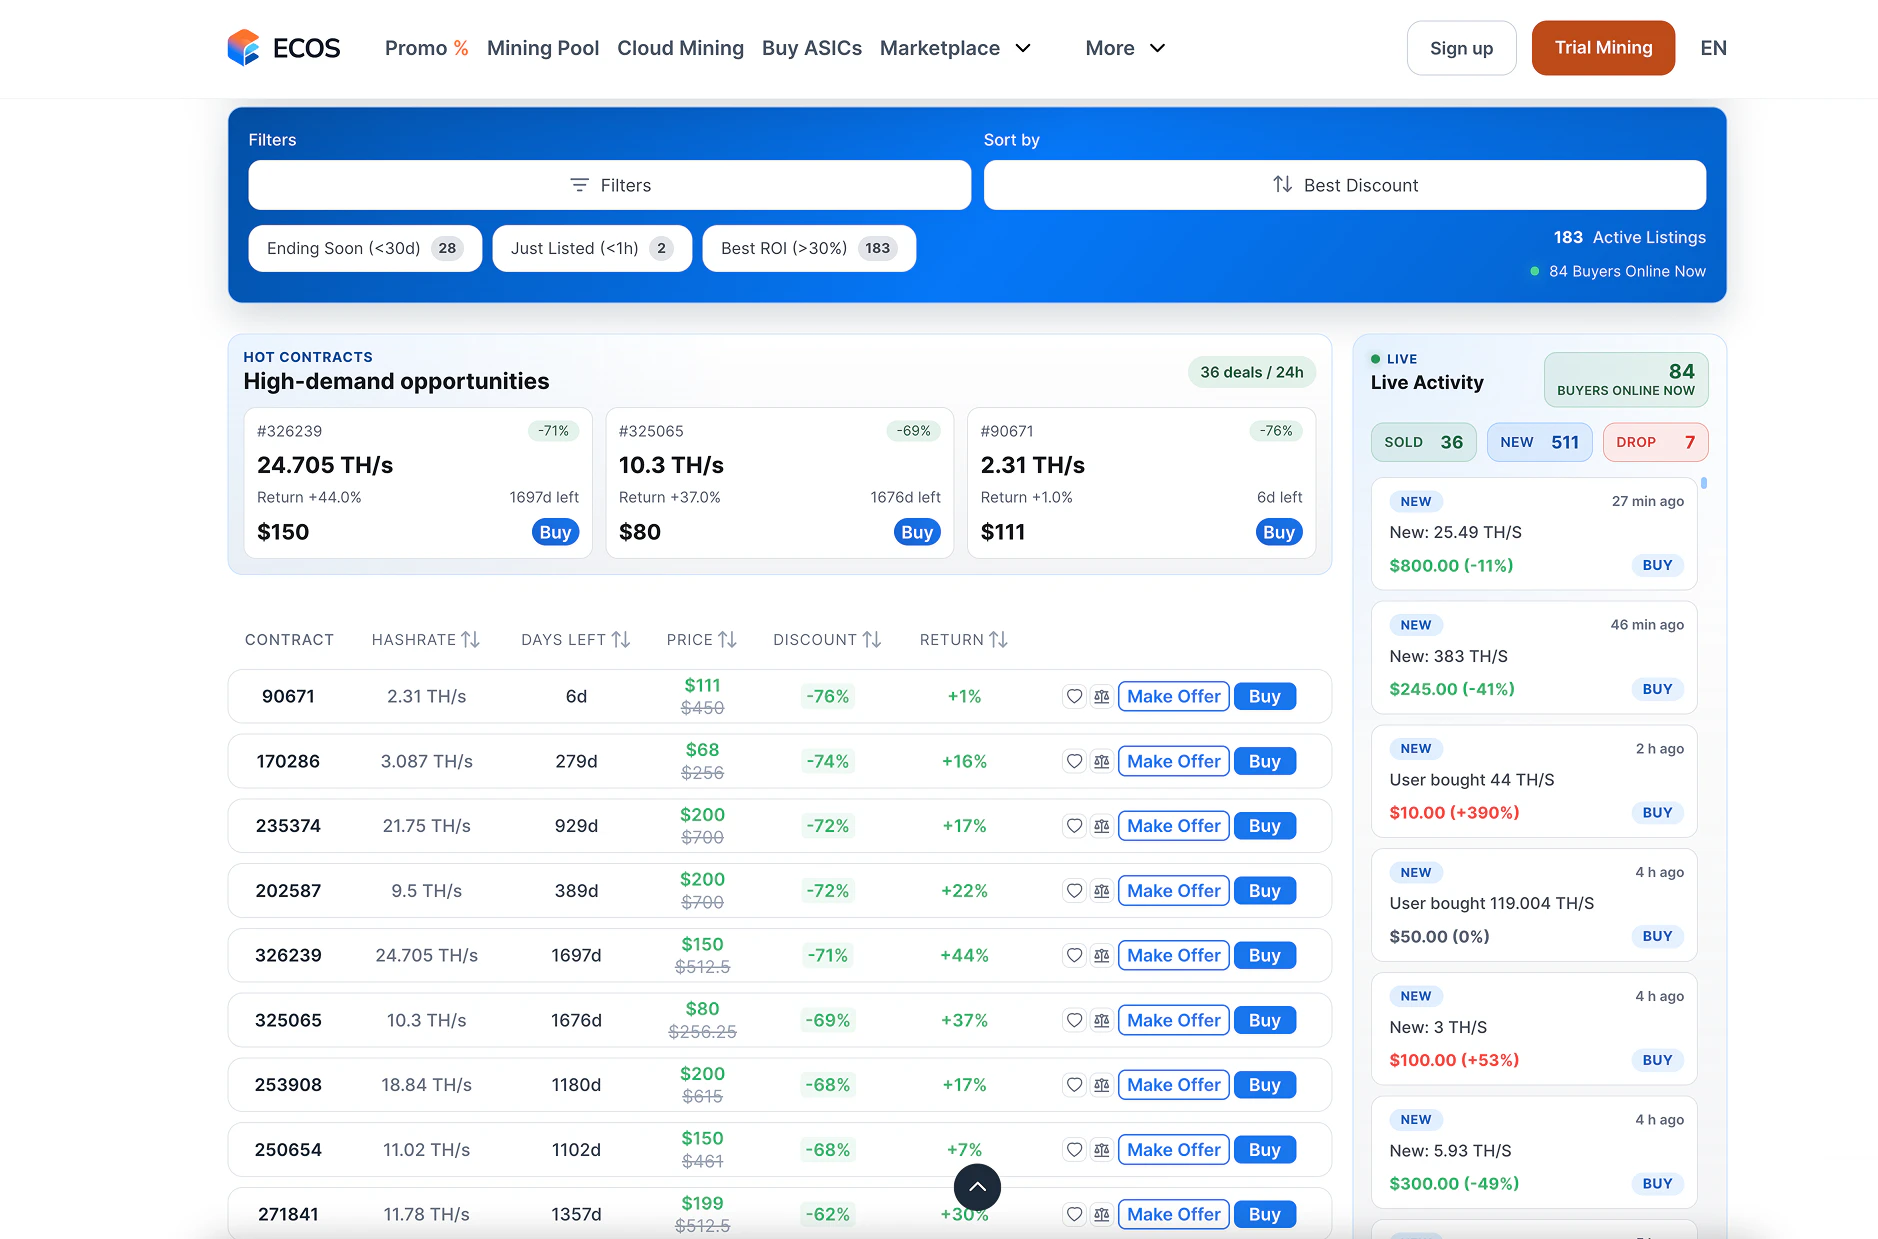The width and height of the screenshot is (1878, 1239).
Task: Favorite contract 271841 with heart icon
Action: click(x=1074, y=1215)
